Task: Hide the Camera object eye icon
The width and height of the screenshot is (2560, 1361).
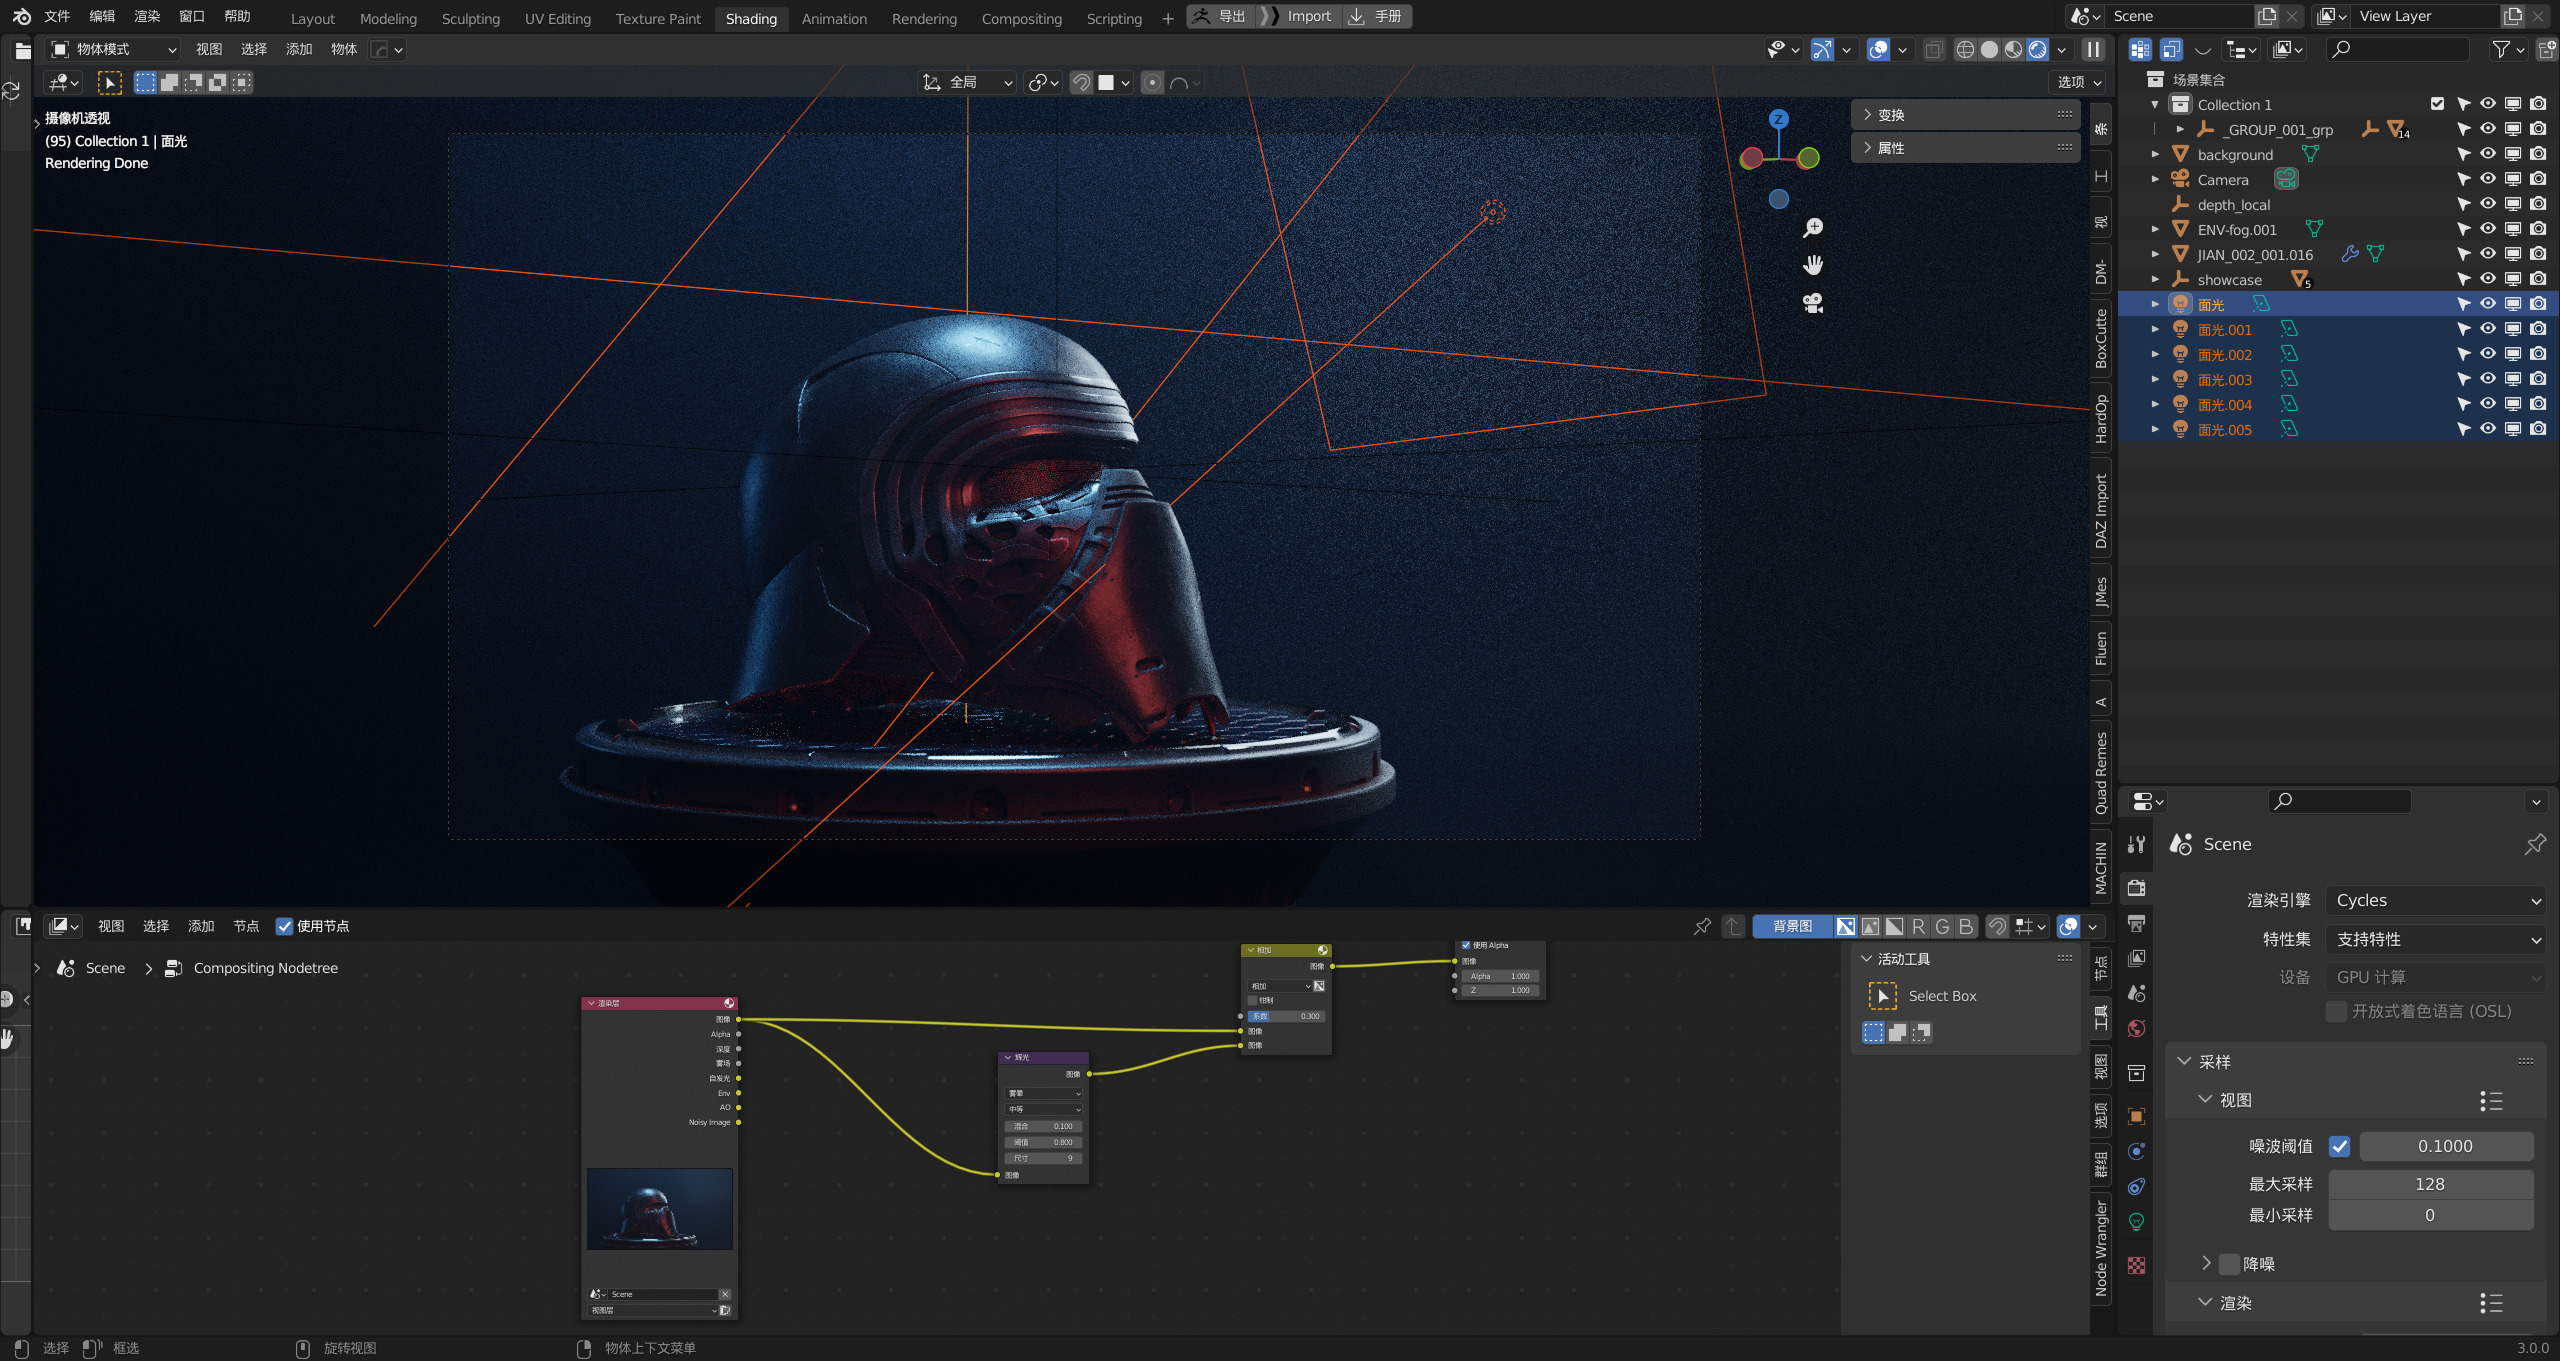Action: pos(2488,179)
